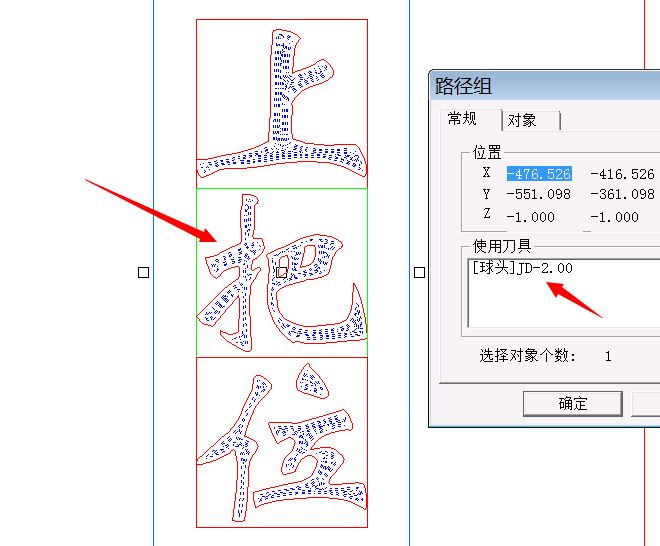Select the 上 character toolpath
Viewport: 660px width, 546px height.
point(282,103)
